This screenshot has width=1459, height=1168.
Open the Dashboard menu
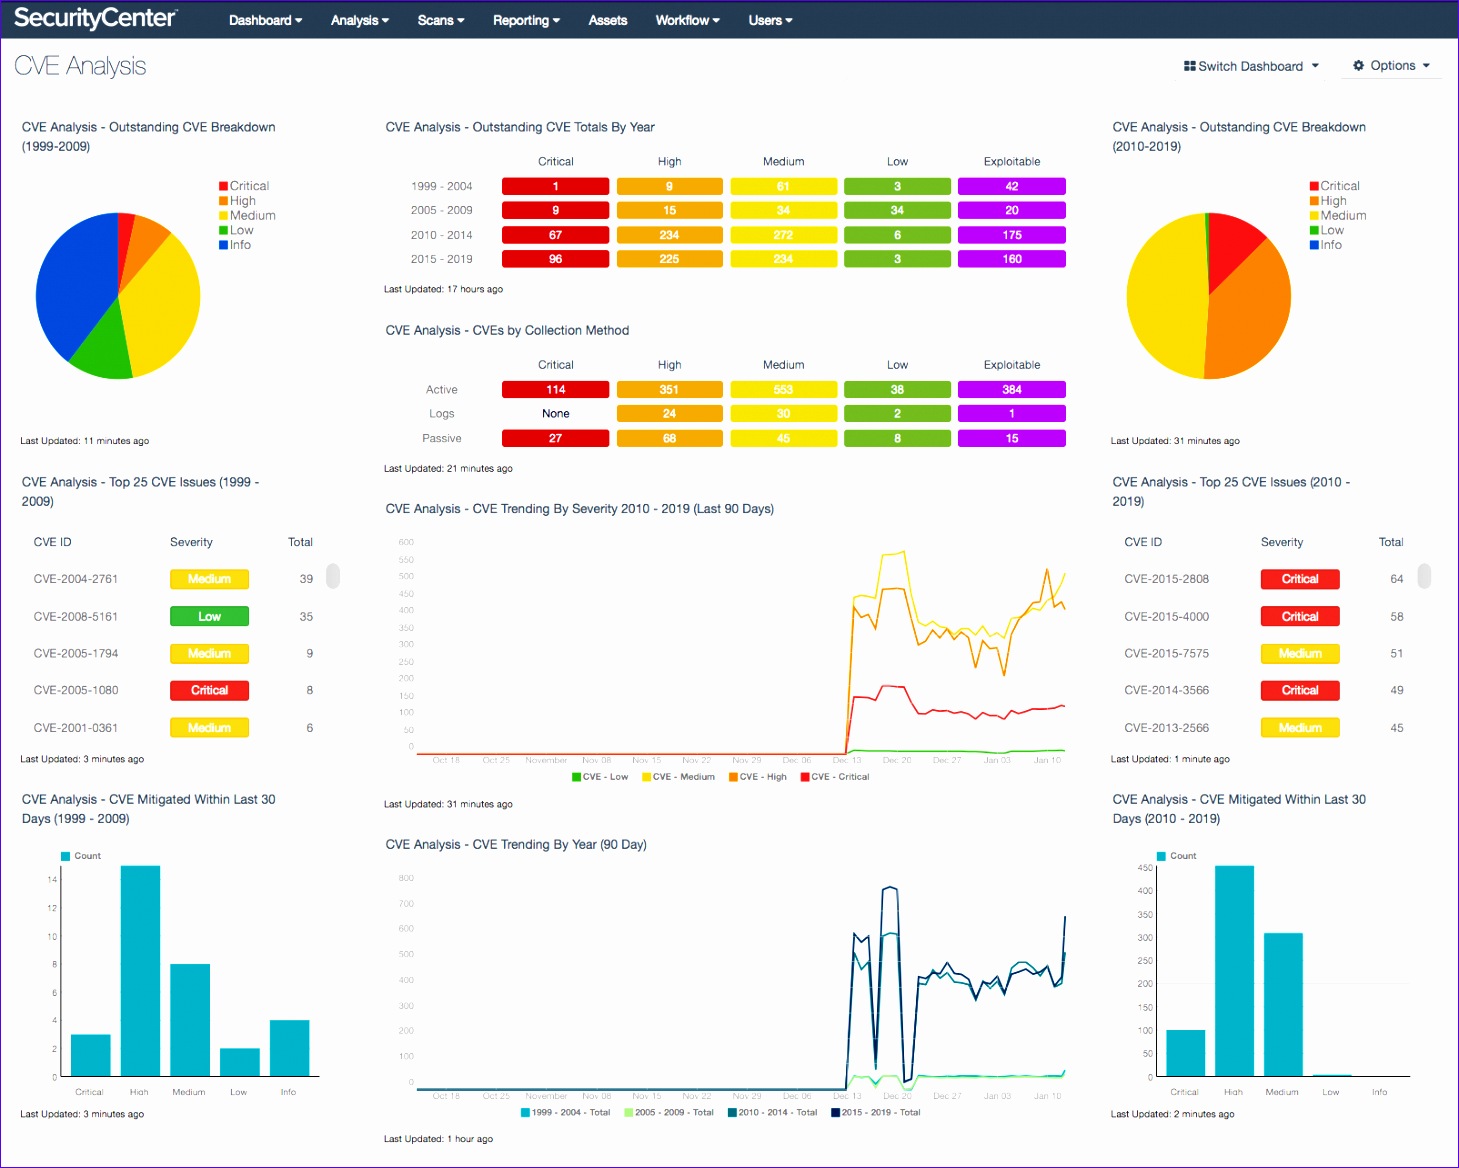pyautogui.click(x=264, y=19)
